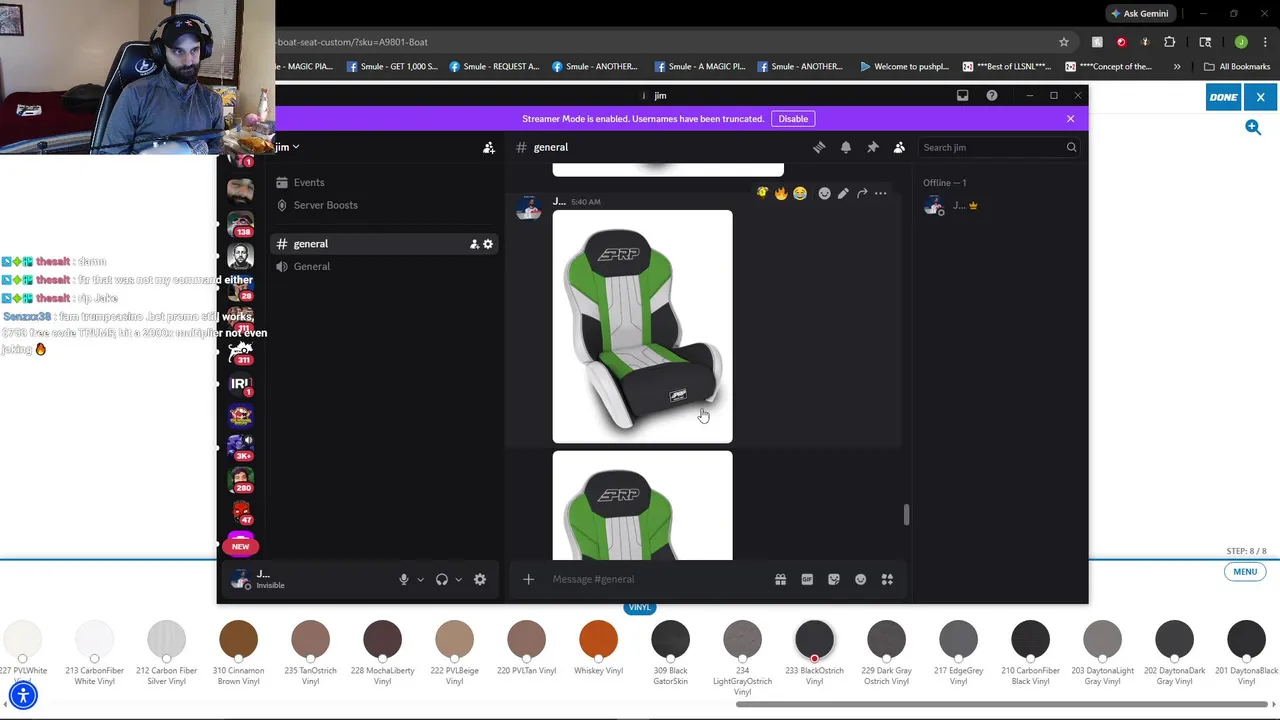Send a gift via gift icon

780,579
